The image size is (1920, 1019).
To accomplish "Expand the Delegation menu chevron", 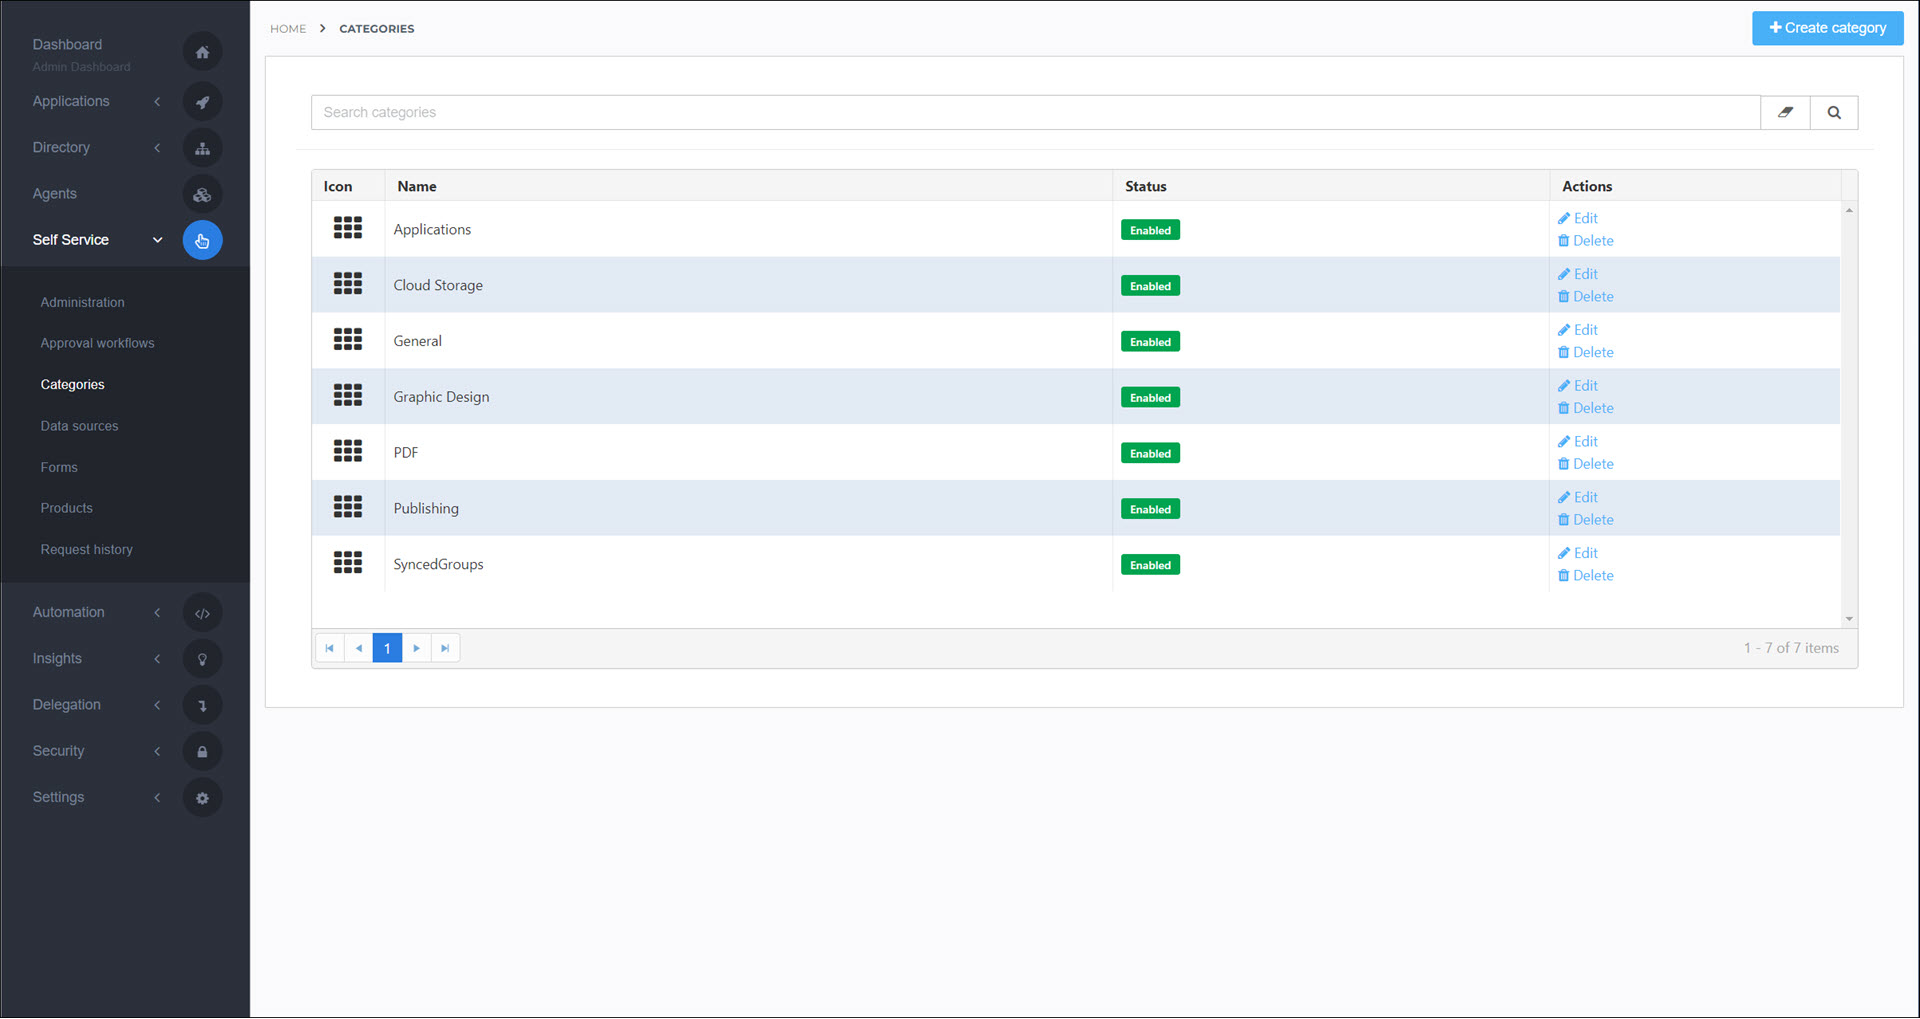I will click(157, 705).
